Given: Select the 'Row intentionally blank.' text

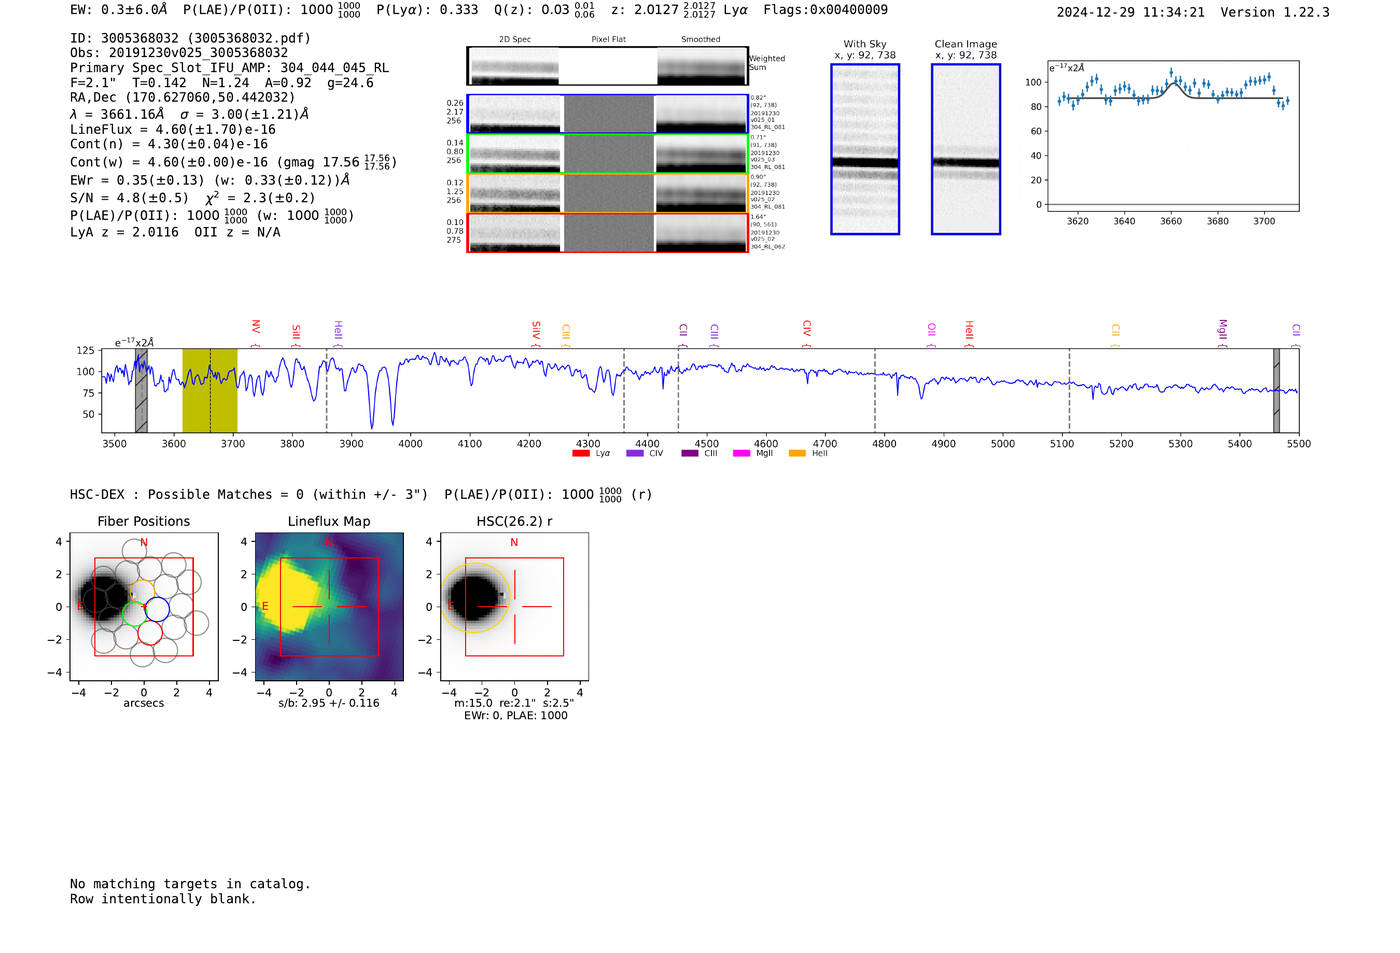Looking at the screenshot, I should click(163, 899).
